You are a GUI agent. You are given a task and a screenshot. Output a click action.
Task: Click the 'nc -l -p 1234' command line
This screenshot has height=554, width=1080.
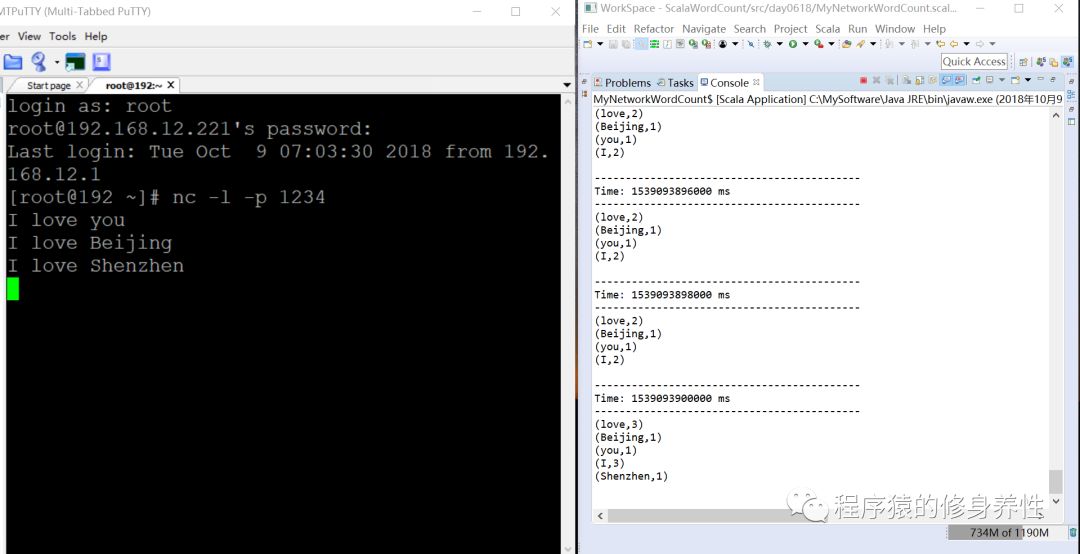[249, 198]
